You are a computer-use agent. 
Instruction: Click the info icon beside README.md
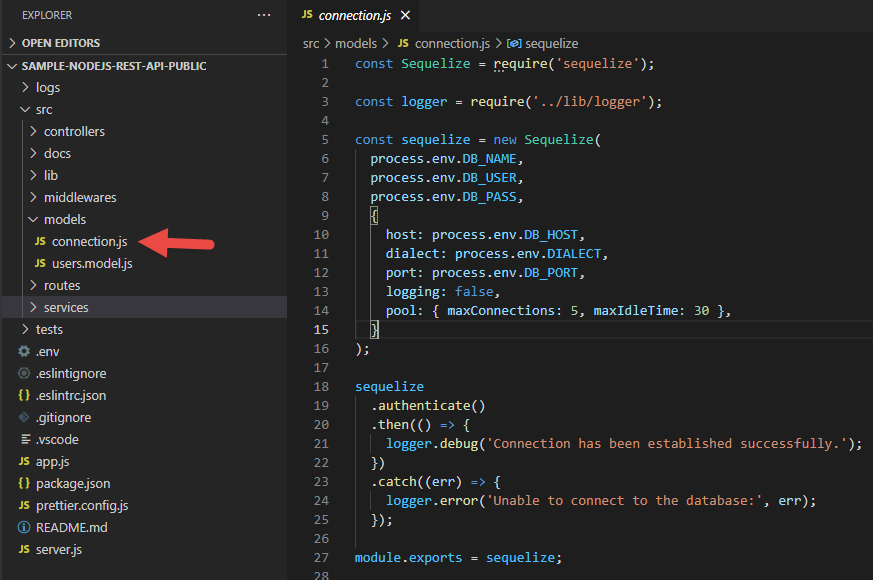tap(25, 527)
